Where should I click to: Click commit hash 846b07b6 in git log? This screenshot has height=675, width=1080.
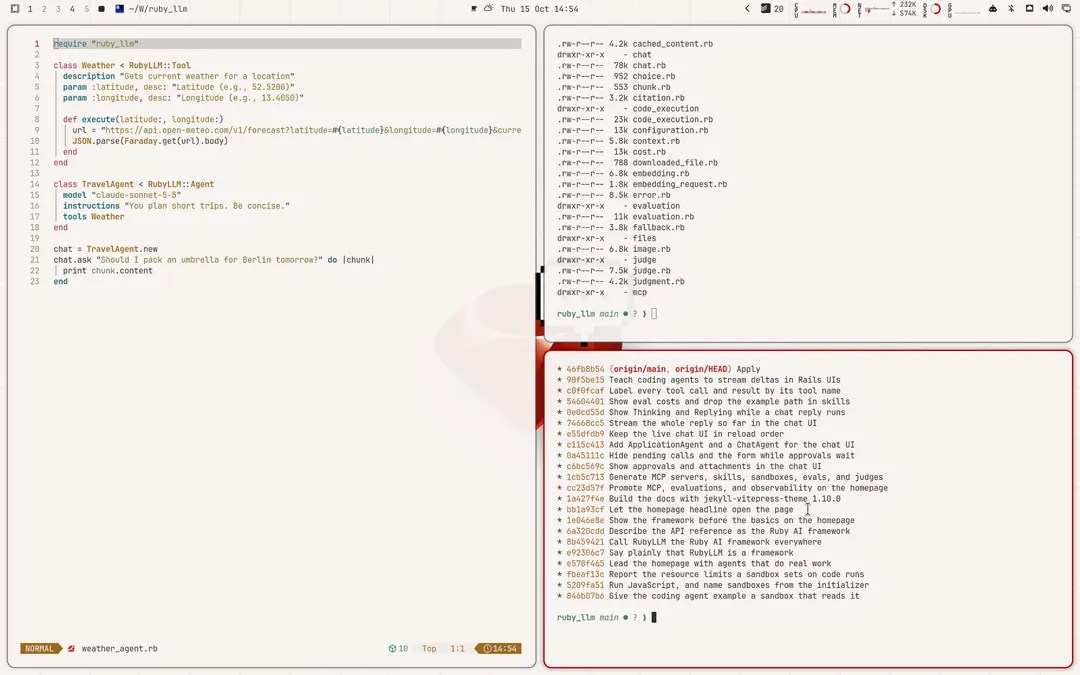585,596
